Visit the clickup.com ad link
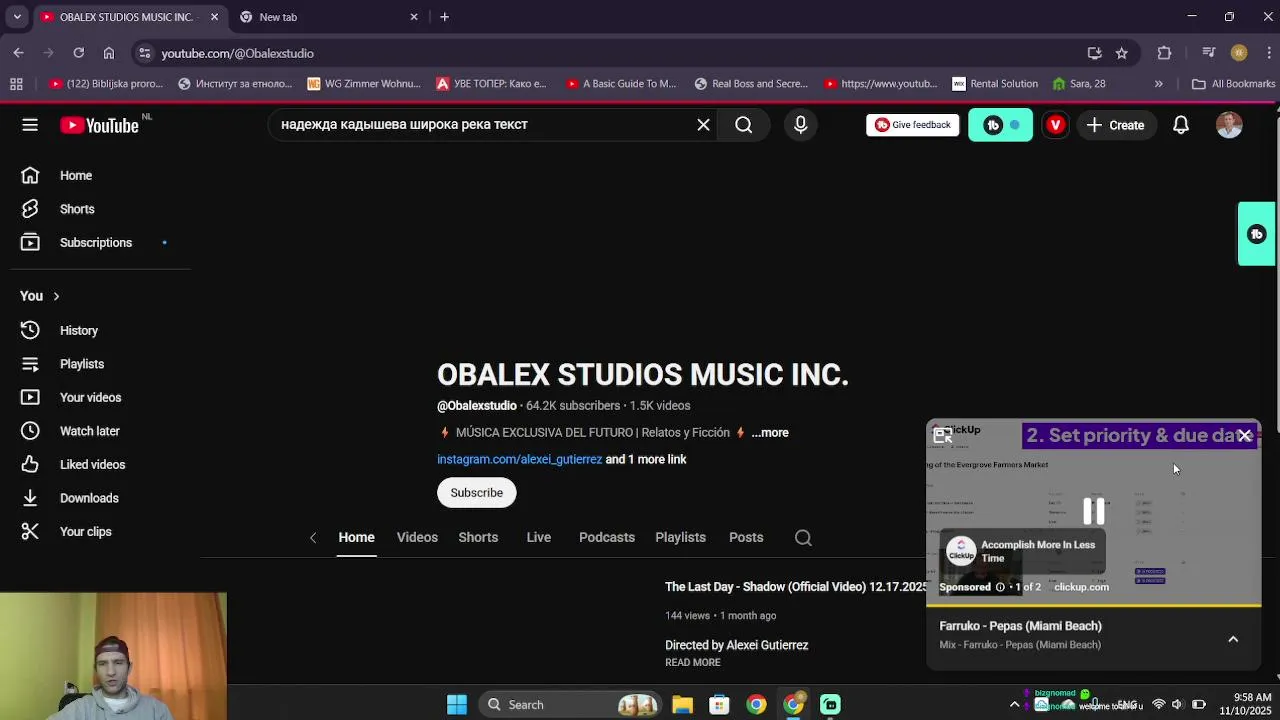This screenshot has width=1280, height=720. (1081, 587)
